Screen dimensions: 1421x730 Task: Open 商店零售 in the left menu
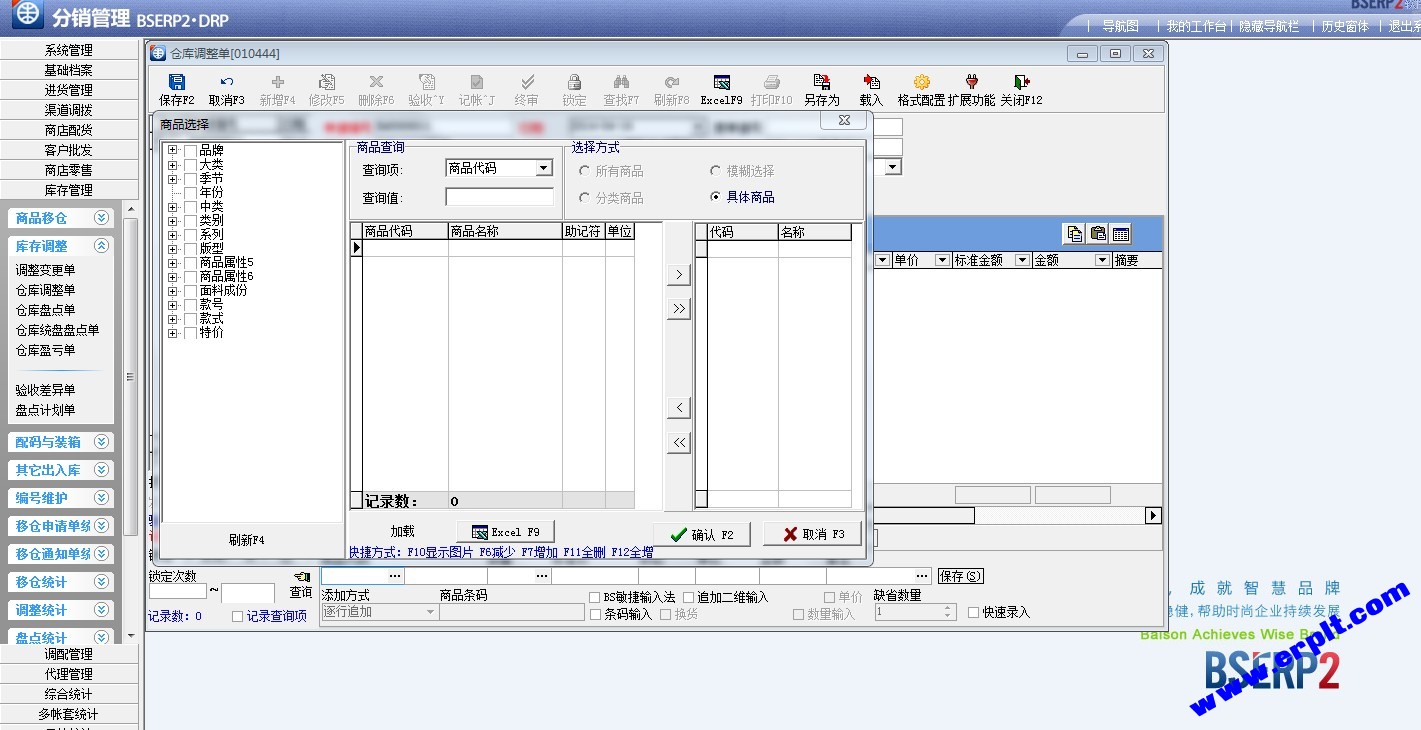(69, 170)
